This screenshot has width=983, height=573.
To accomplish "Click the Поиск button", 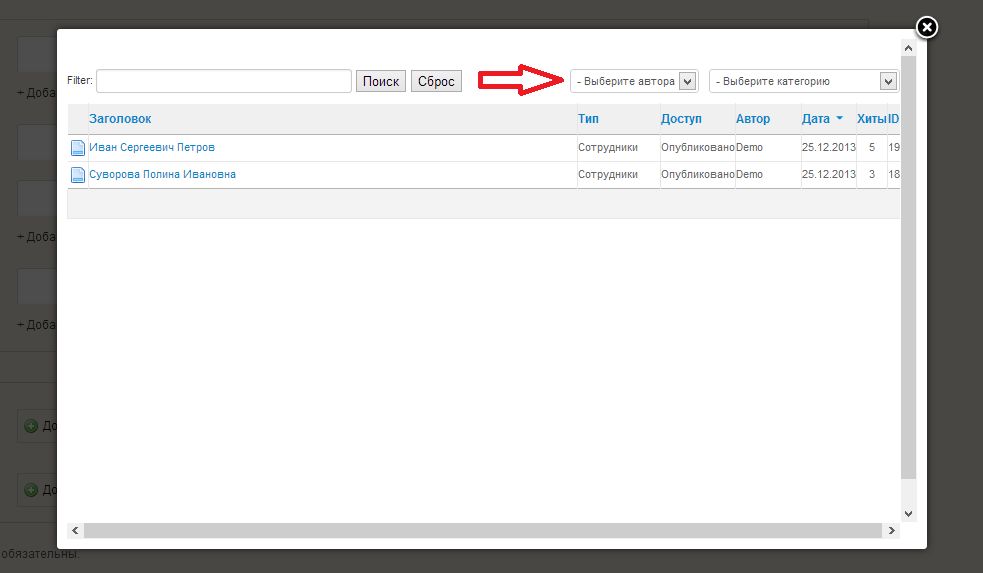I will click(380, 81).
